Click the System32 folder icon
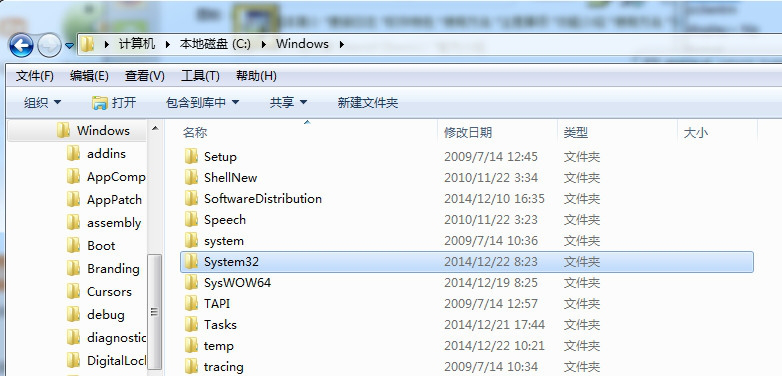This screenshot has height=391, width=782. point(191,261)
